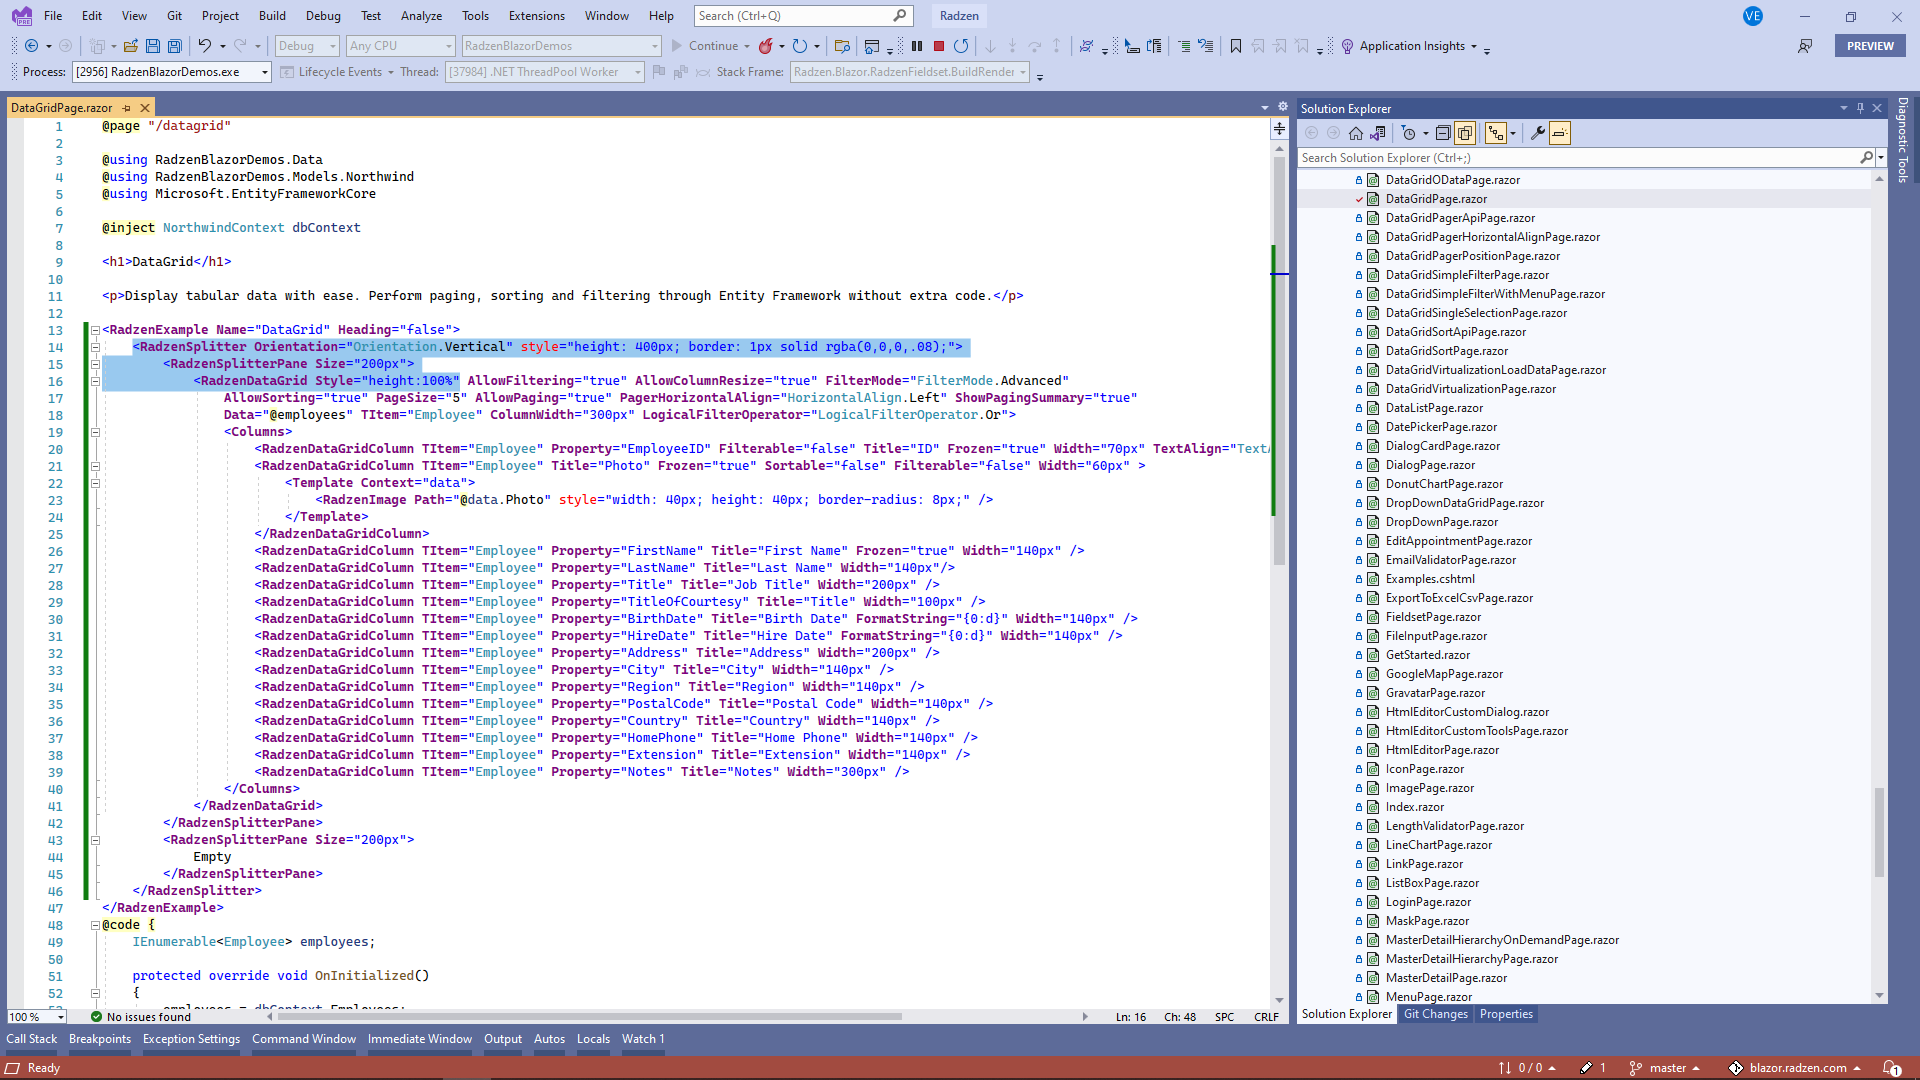
Task: Open Debug configuration dropdown
Action: (x=307, y=46)
